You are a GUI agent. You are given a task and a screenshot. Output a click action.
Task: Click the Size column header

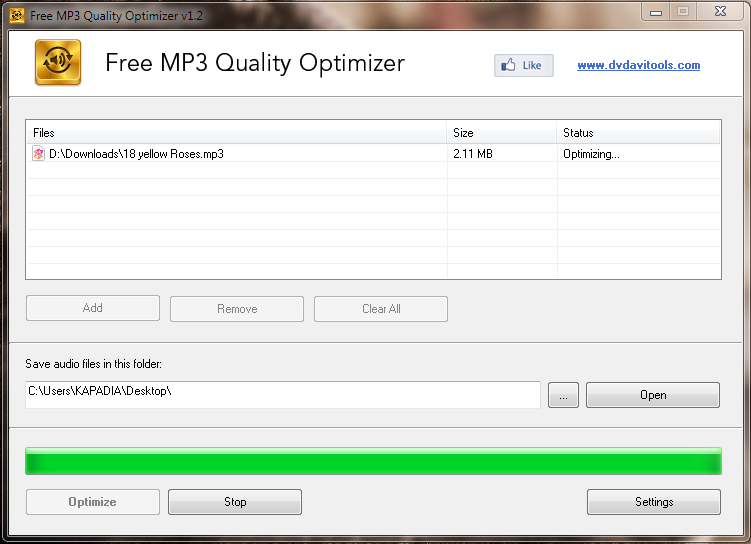(x=502, y=133)
